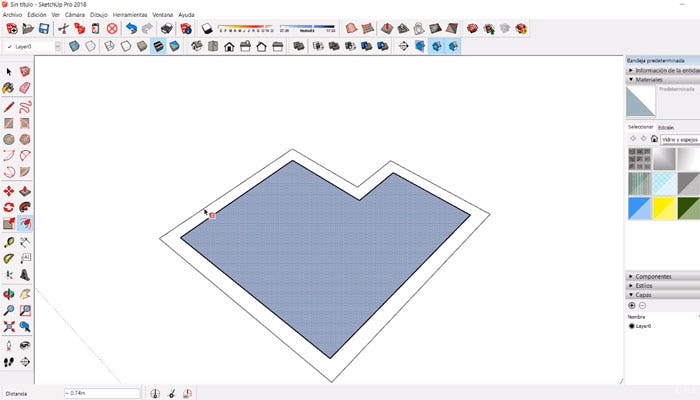Open the Dibujo menu
This screenshot has height=400, width=700.
pos(99,15)
